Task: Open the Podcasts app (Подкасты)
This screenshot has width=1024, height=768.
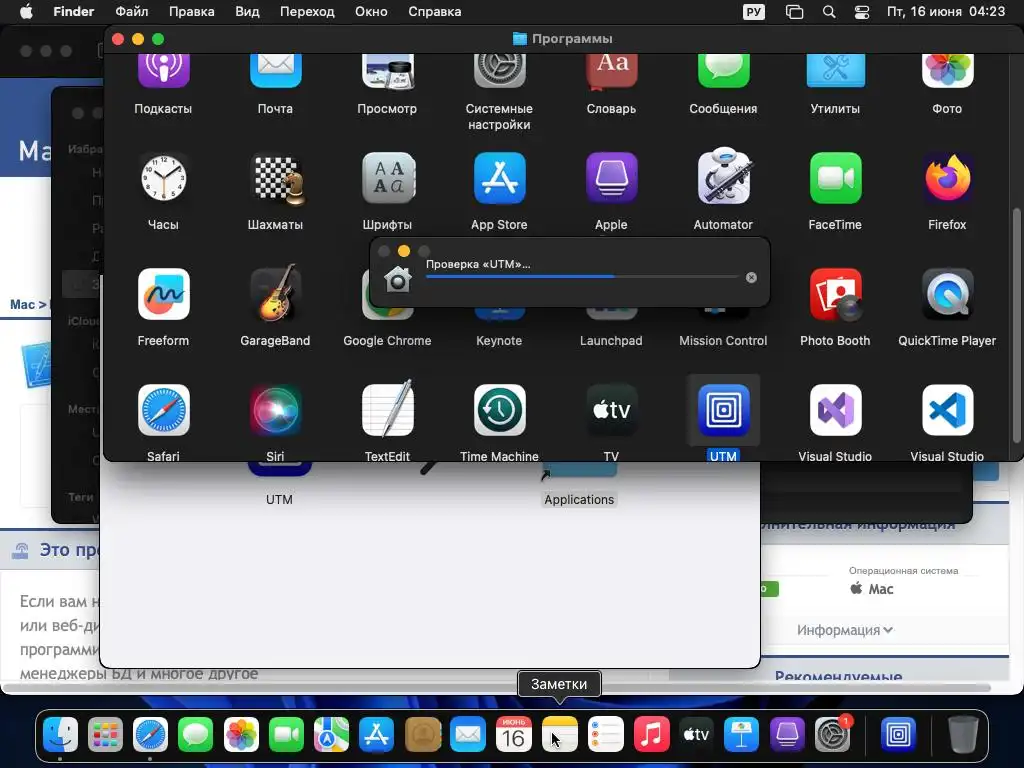Action: point(163,71)
